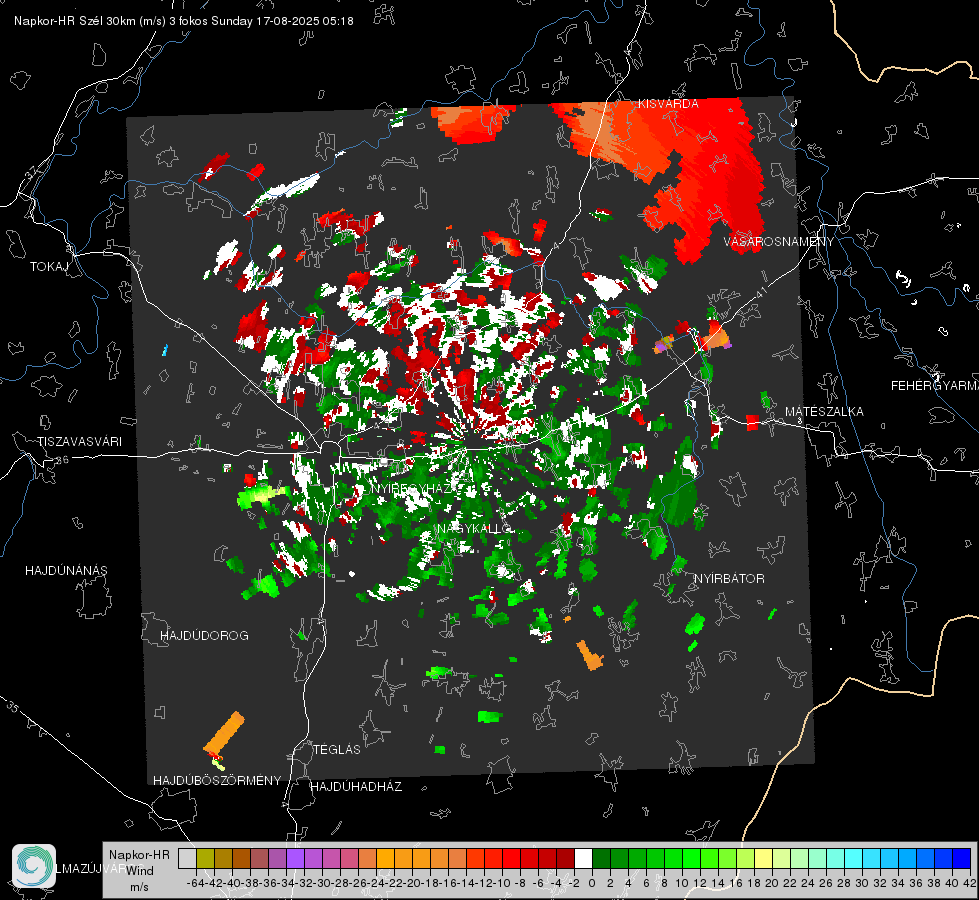Viewport: 979px width, 900px height.
Task: Click the orange echo above Hajdúböszörmény label
Action: point(224,733)
